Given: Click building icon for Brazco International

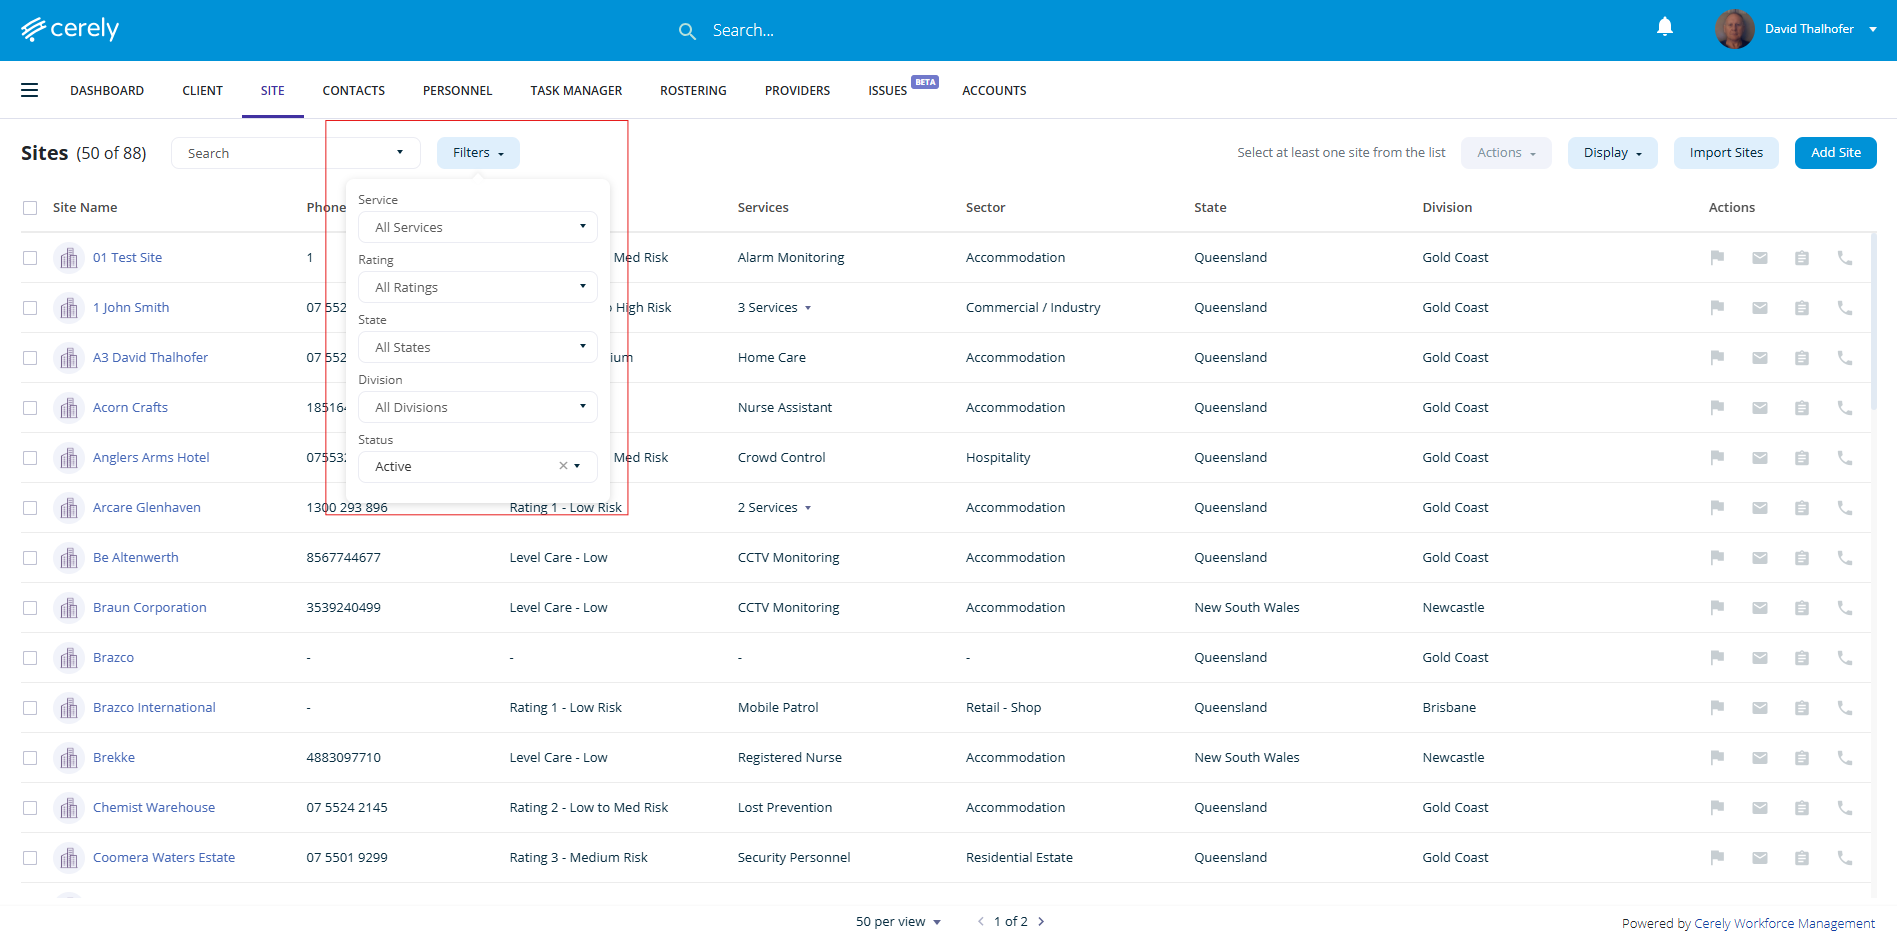Looking at the screenshot, I should (69, 708).
